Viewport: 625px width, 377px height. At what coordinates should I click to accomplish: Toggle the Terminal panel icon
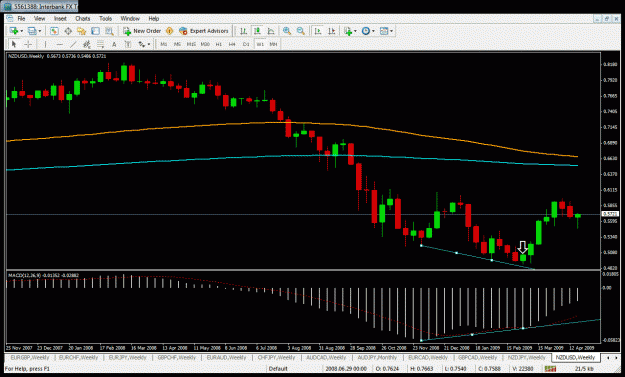coord(95,31)
